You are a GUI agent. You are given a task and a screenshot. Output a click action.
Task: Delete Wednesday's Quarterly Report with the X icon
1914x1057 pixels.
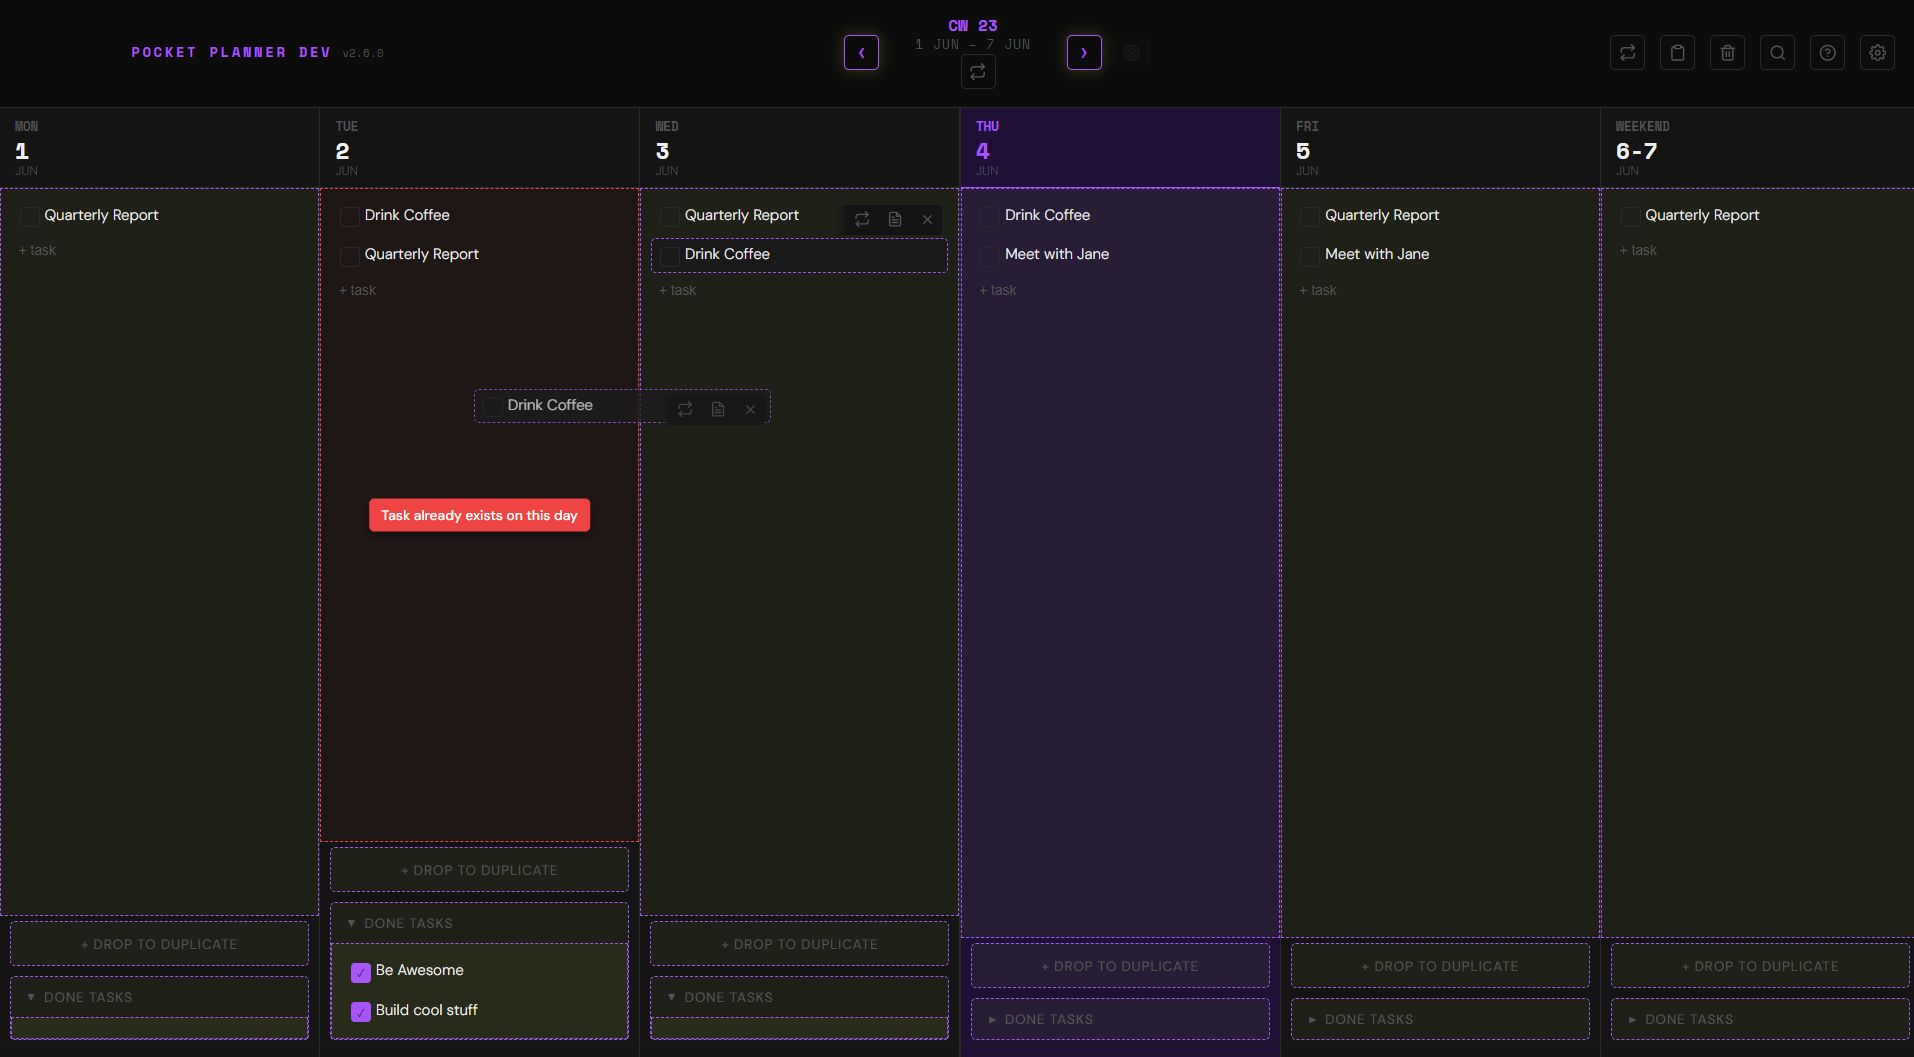[x=927, y=219]
